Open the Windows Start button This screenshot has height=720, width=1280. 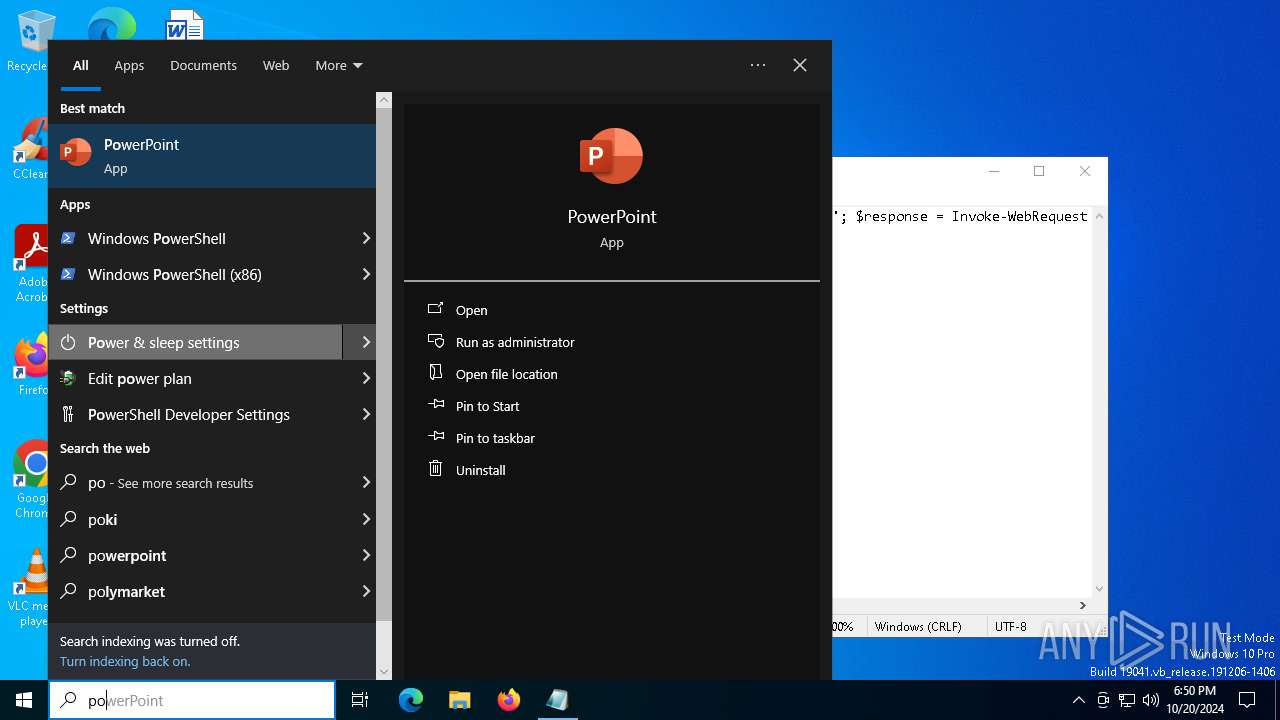tap(24, 700)
